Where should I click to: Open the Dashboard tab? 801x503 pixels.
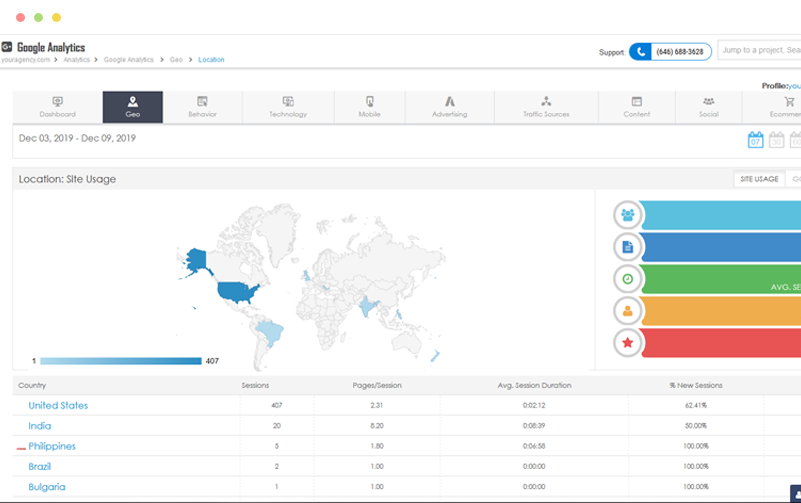57,107
